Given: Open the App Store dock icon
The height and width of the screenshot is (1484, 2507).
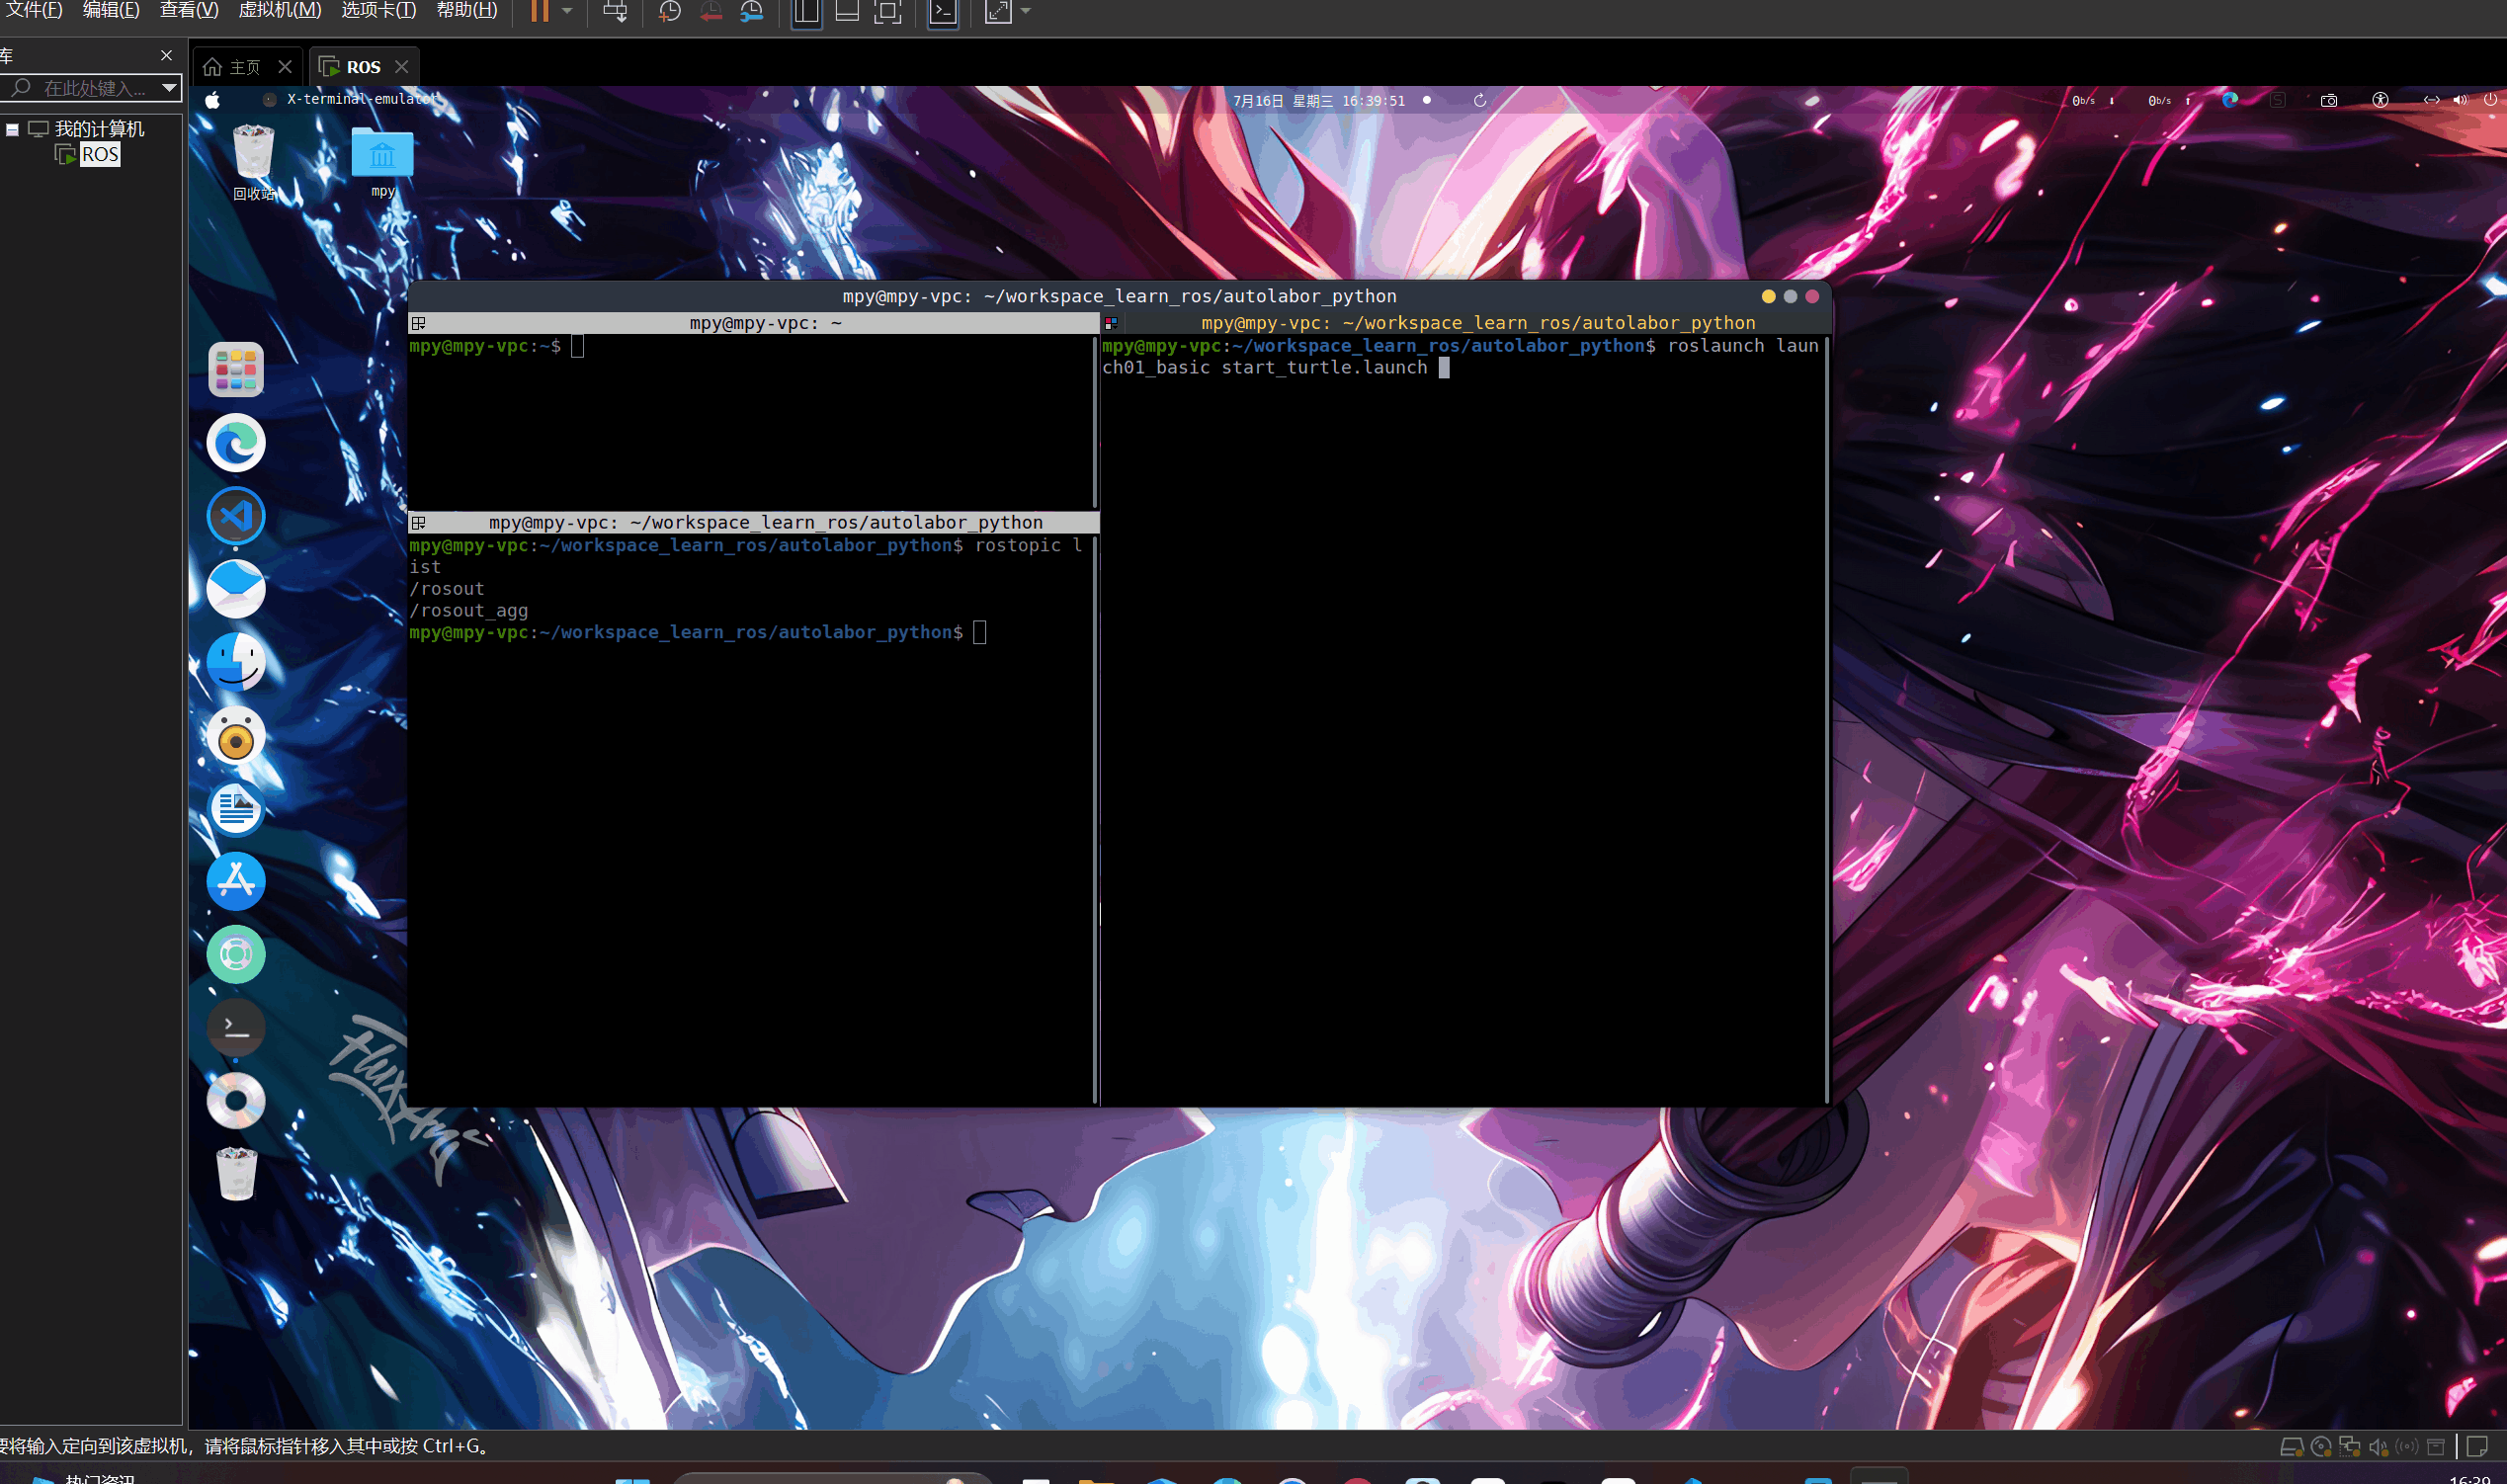Looking at the screenshot, I should point(236,881).
